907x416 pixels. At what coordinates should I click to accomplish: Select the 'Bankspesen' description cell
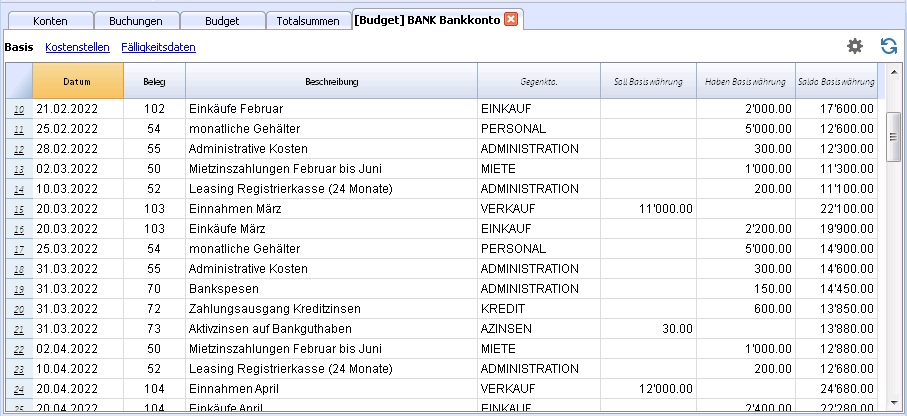[331, 289]
